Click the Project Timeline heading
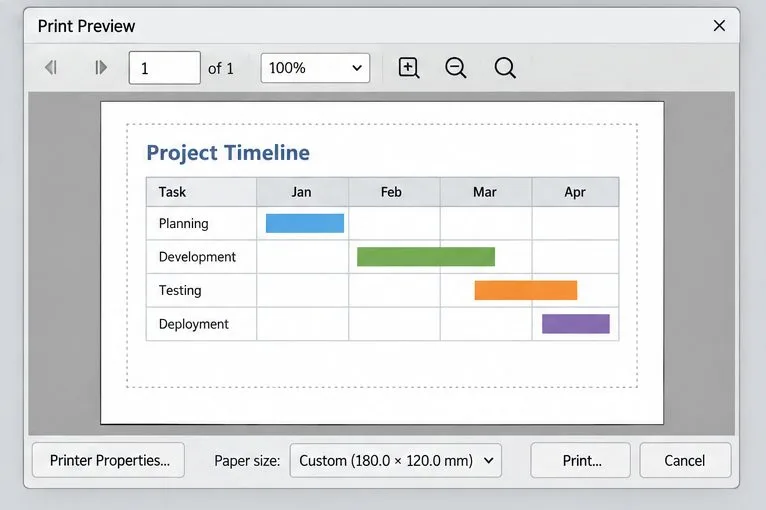The image size is (766, 510). 228,153
